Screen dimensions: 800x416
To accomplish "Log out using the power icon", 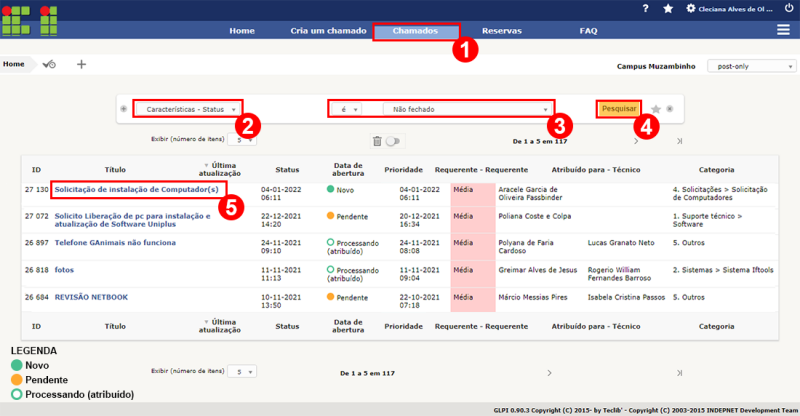I will (x=789, y=8).
